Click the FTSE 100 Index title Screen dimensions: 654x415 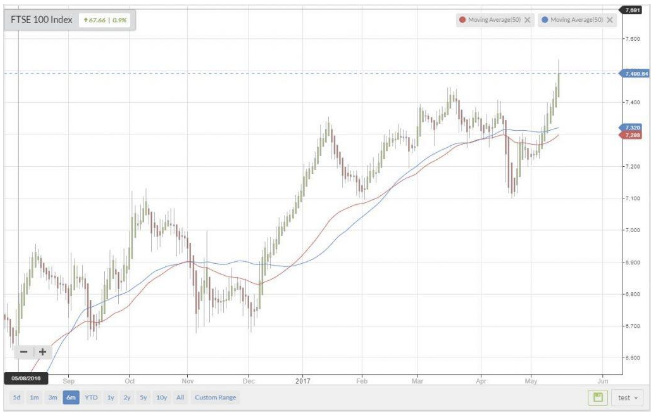pos(41,20)
